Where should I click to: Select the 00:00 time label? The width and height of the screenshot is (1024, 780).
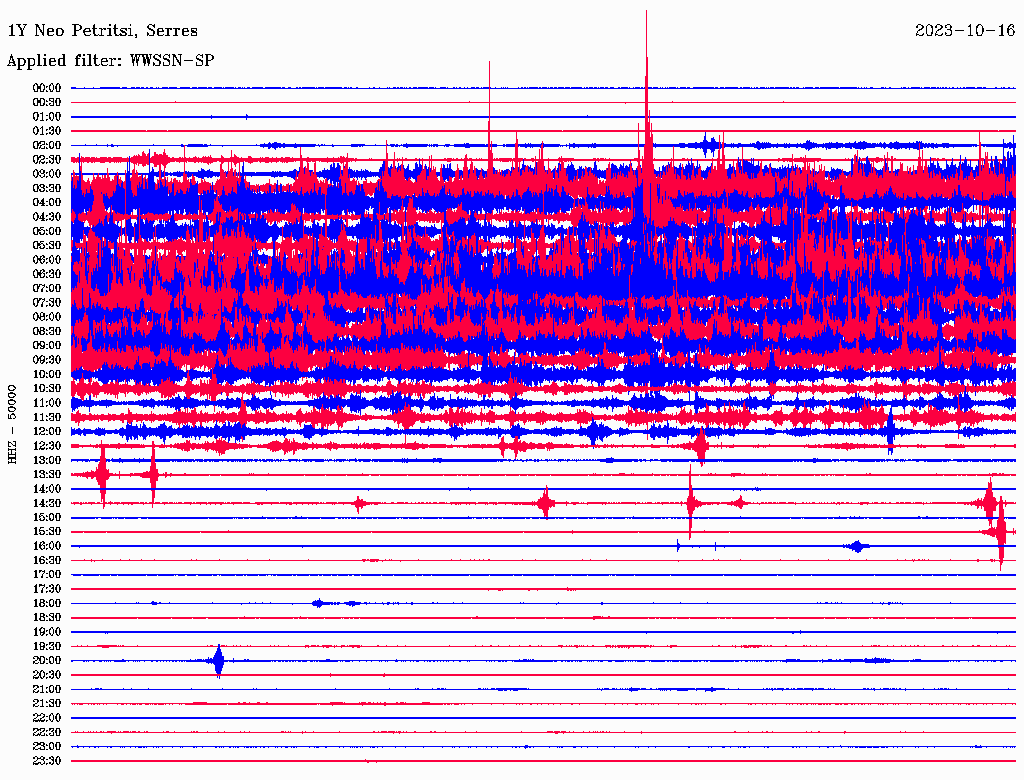tap(48, 88)
